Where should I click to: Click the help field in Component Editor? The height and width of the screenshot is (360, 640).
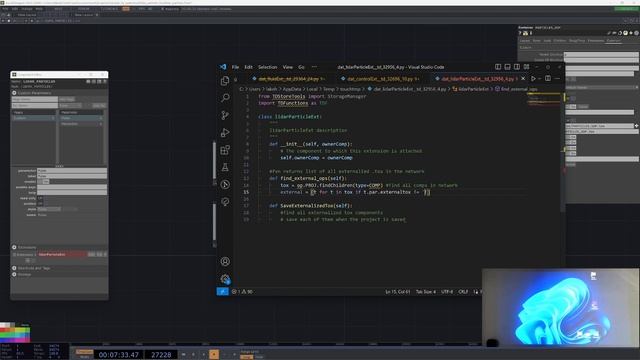(72, 192)
